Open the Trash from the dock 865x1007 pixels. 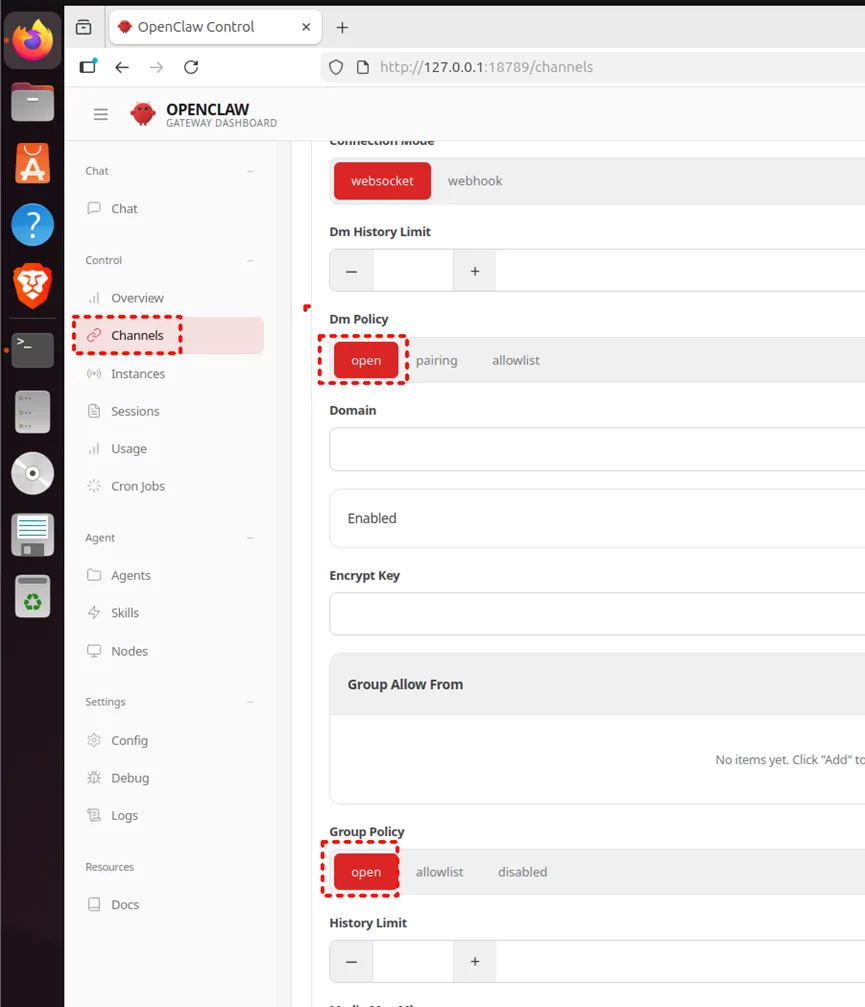tap(32, 597)
